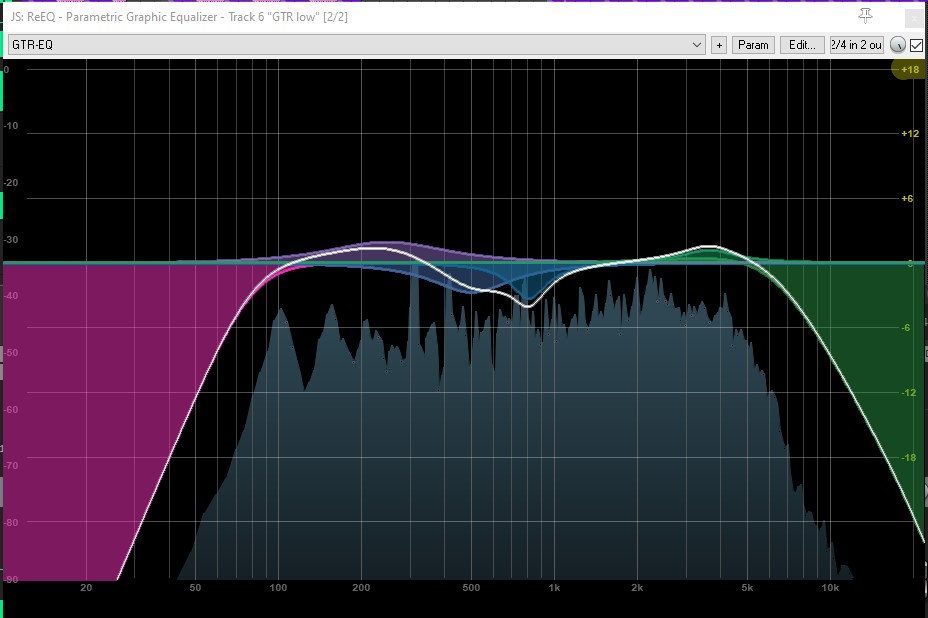Click the 1k frequency axis label
Screen dimensions: 928x618
554,587
